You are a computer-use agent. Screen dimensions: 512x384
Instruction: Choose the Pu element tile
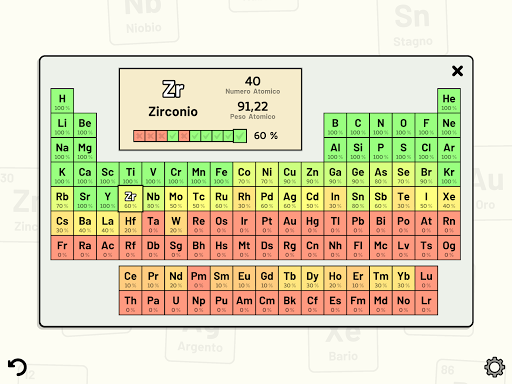point(221,303)
